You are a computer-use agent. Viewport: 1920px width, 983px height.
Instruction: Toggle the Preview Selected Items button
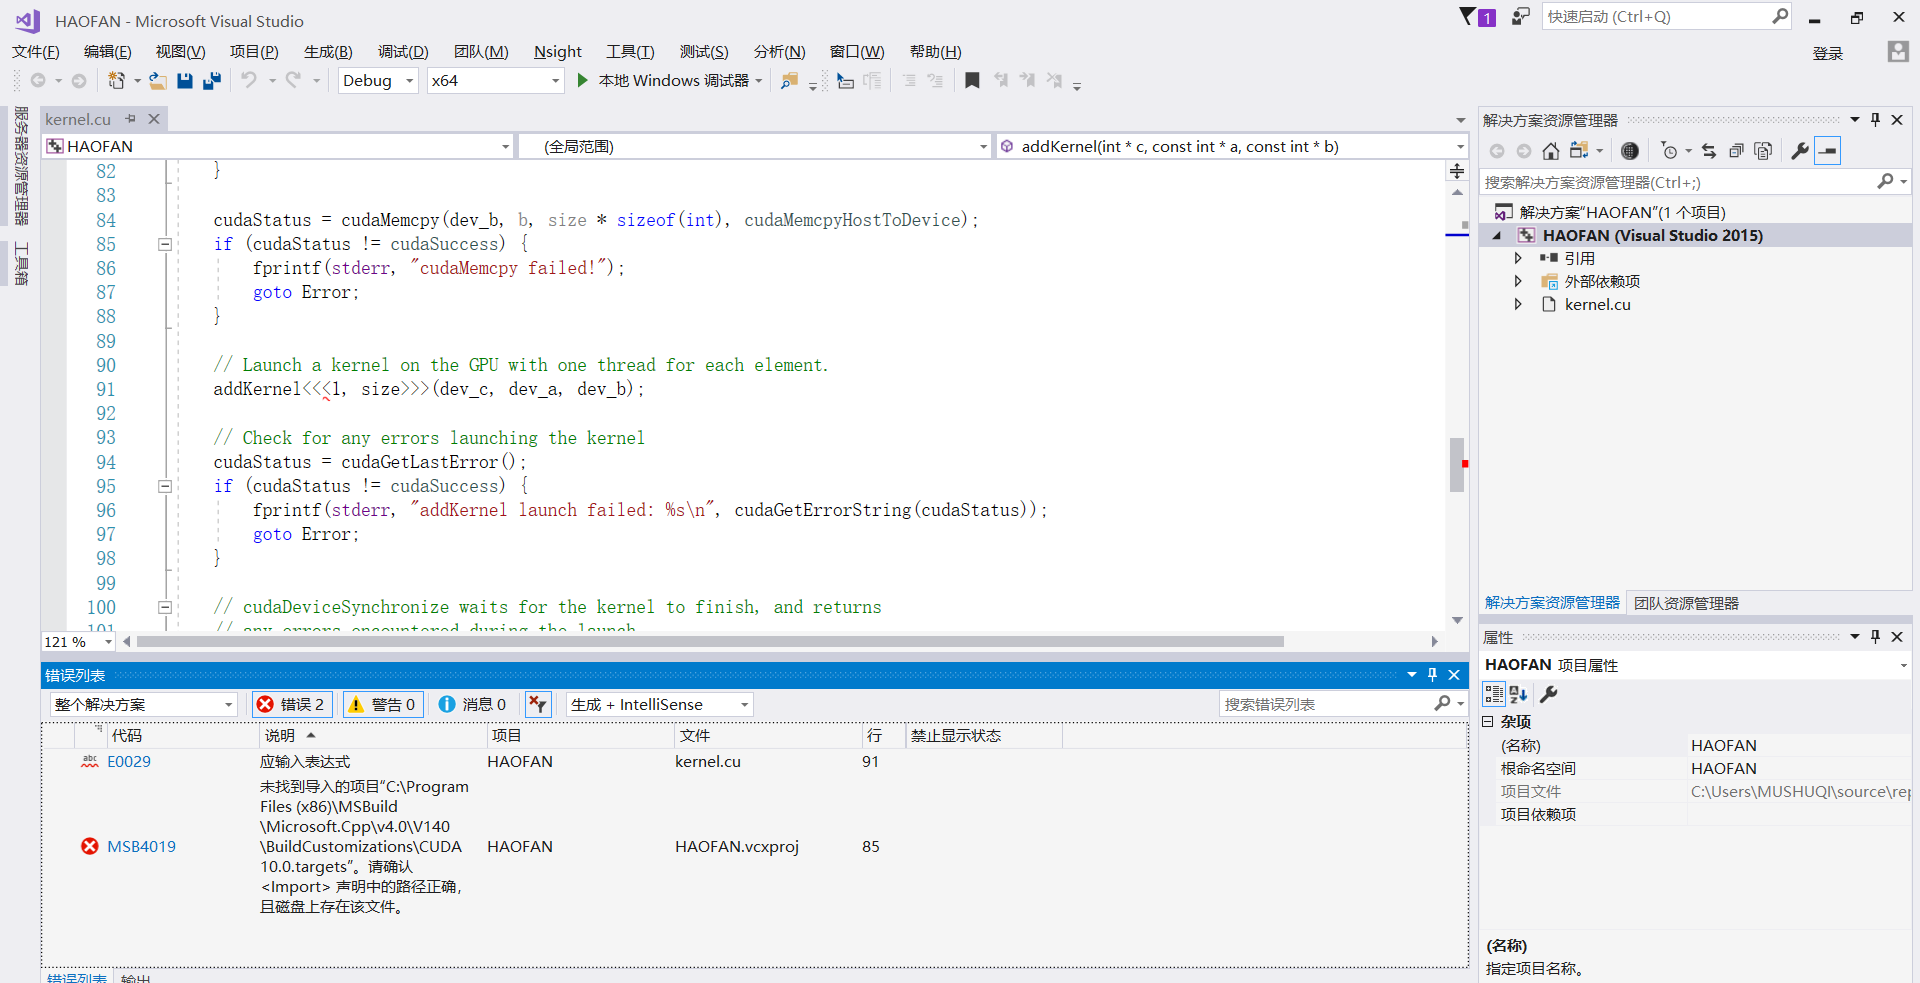(x=1827, y=151)
